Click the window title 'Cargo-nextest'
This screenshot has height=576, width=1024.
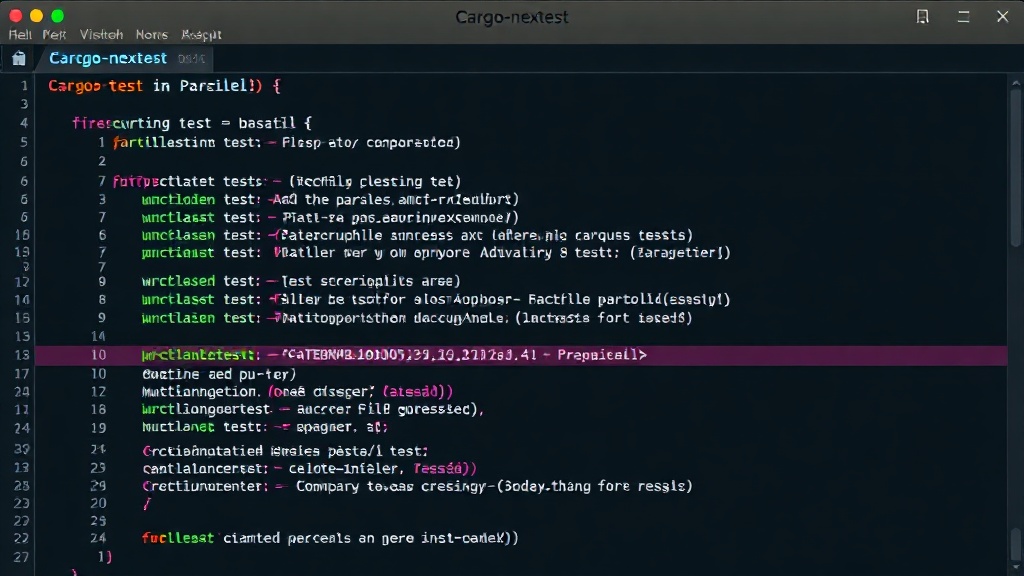click(512, 17)
